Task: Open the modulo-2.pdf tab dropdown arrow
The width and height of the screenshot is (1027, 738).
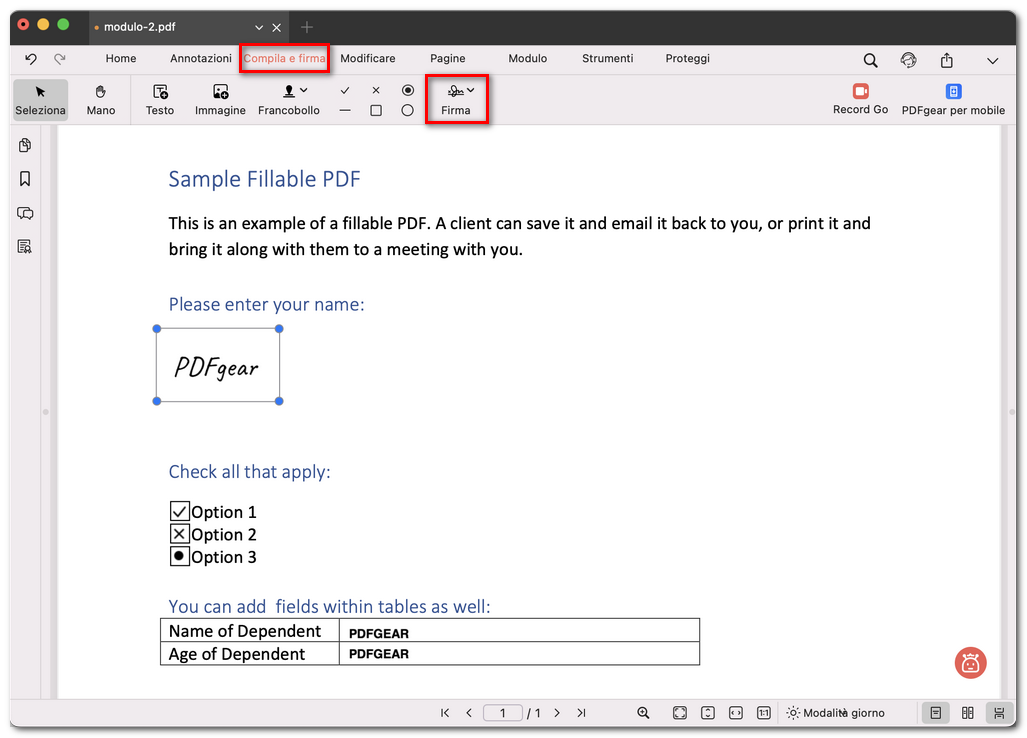Action: (258, 27)
